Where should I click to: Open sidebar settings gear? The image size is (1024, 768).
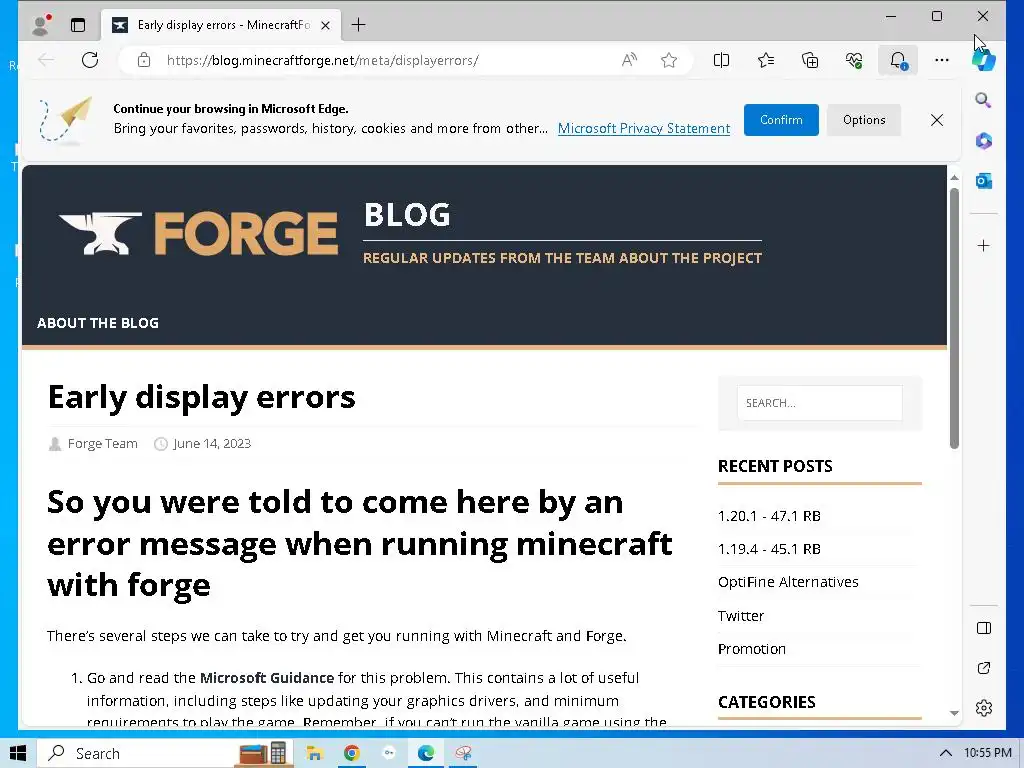[984, 708]
